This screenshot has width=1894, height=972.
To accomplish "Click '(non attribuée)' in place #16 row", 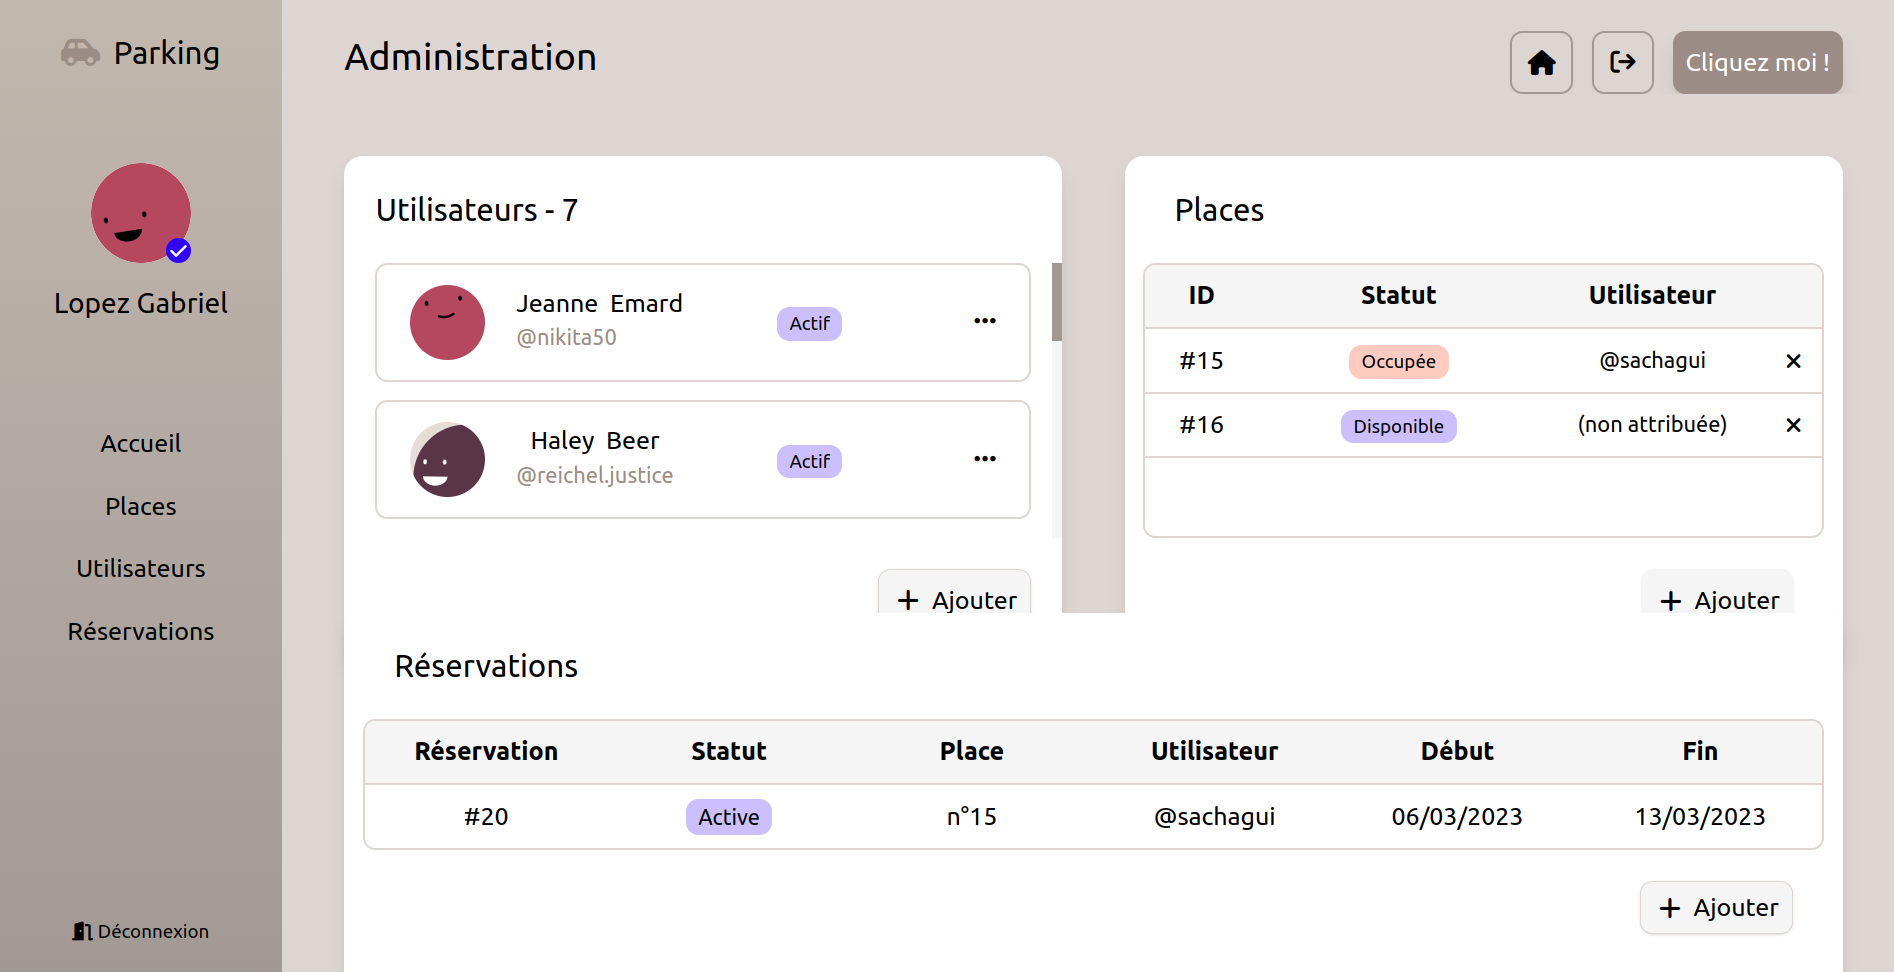I will tap(1652, 424).
